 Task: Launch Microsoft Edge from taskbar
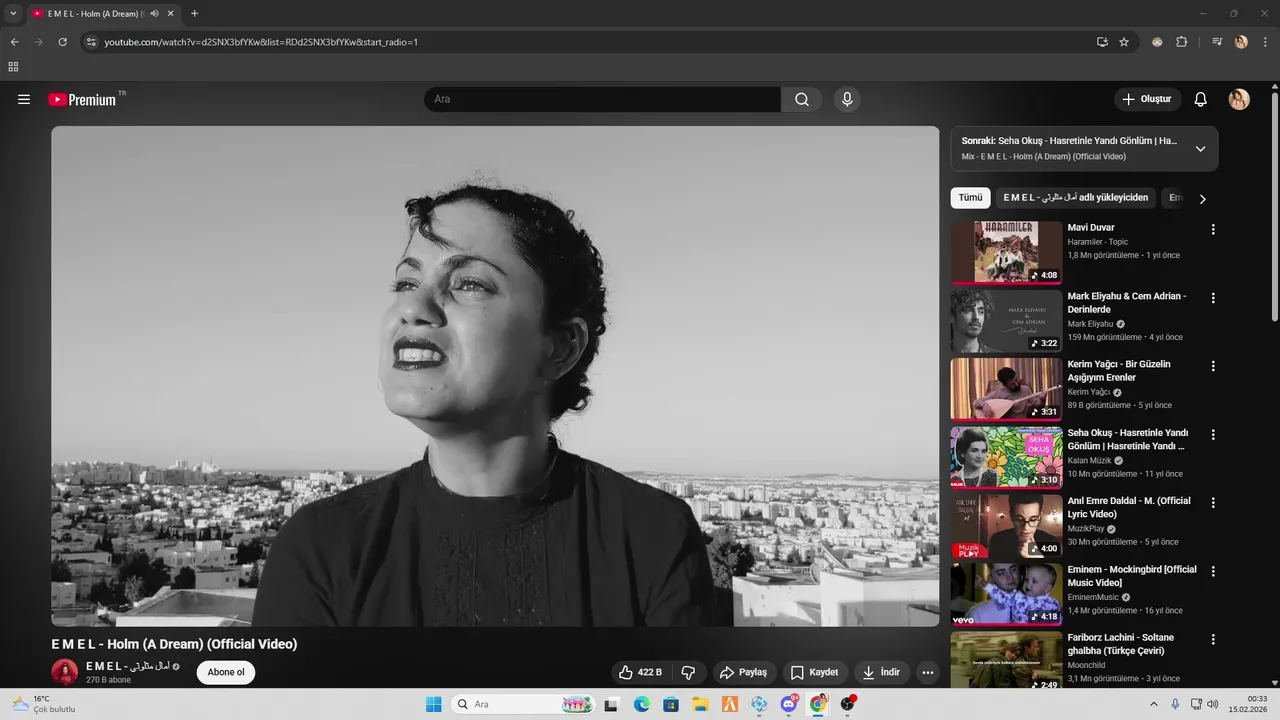641,704
